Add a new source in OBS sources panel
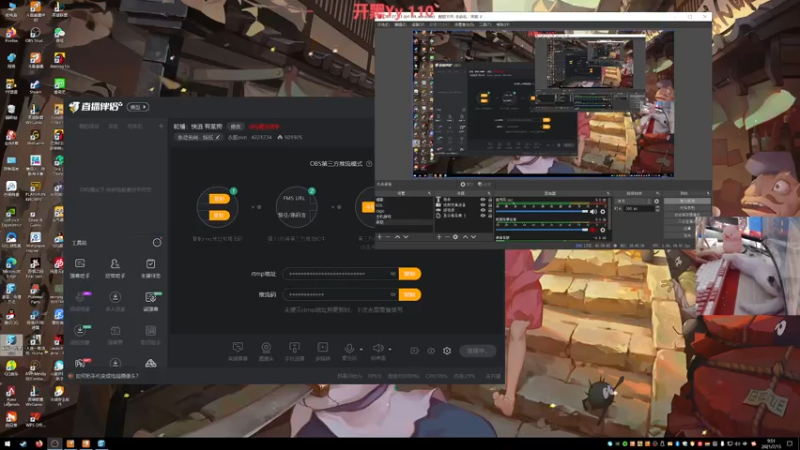Image resolution: width=800 pixels, height=450 pixels. click(x=439, y=237)
